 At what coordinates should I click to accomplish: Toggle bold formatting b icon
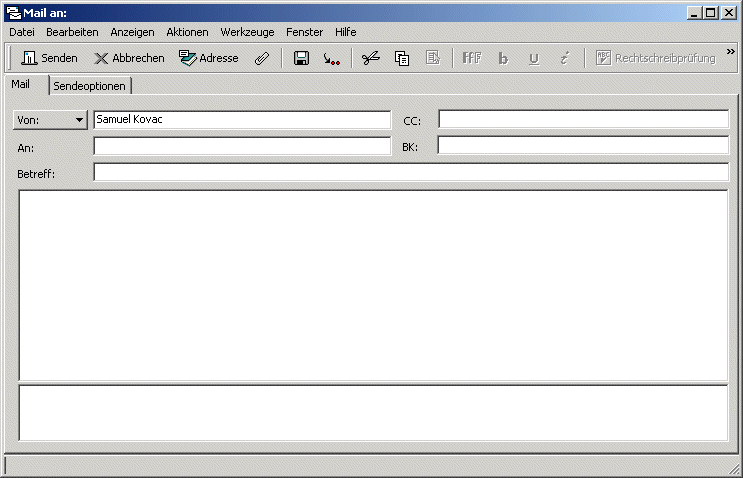[x=503, y=58]
